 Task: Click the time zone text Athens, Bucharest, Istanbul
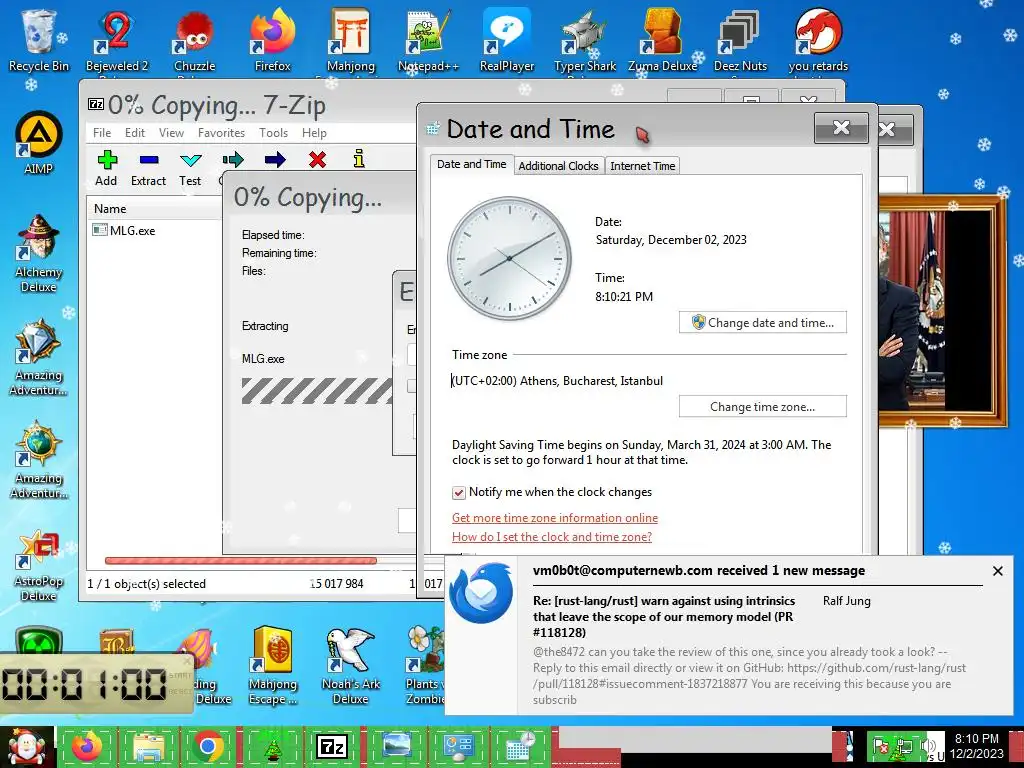(557, 381)
